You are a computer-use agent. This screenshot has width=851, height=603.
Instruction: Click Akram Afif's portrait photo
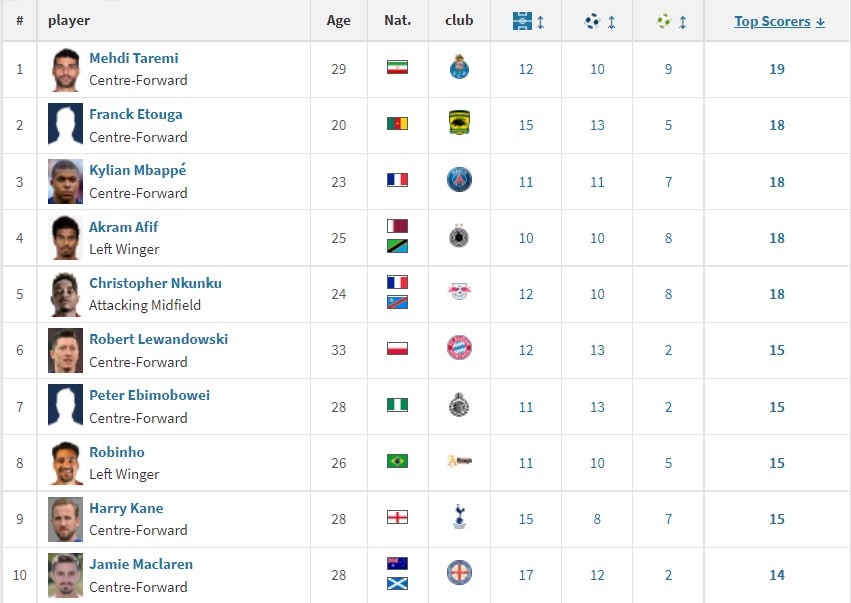pos(65,237)
